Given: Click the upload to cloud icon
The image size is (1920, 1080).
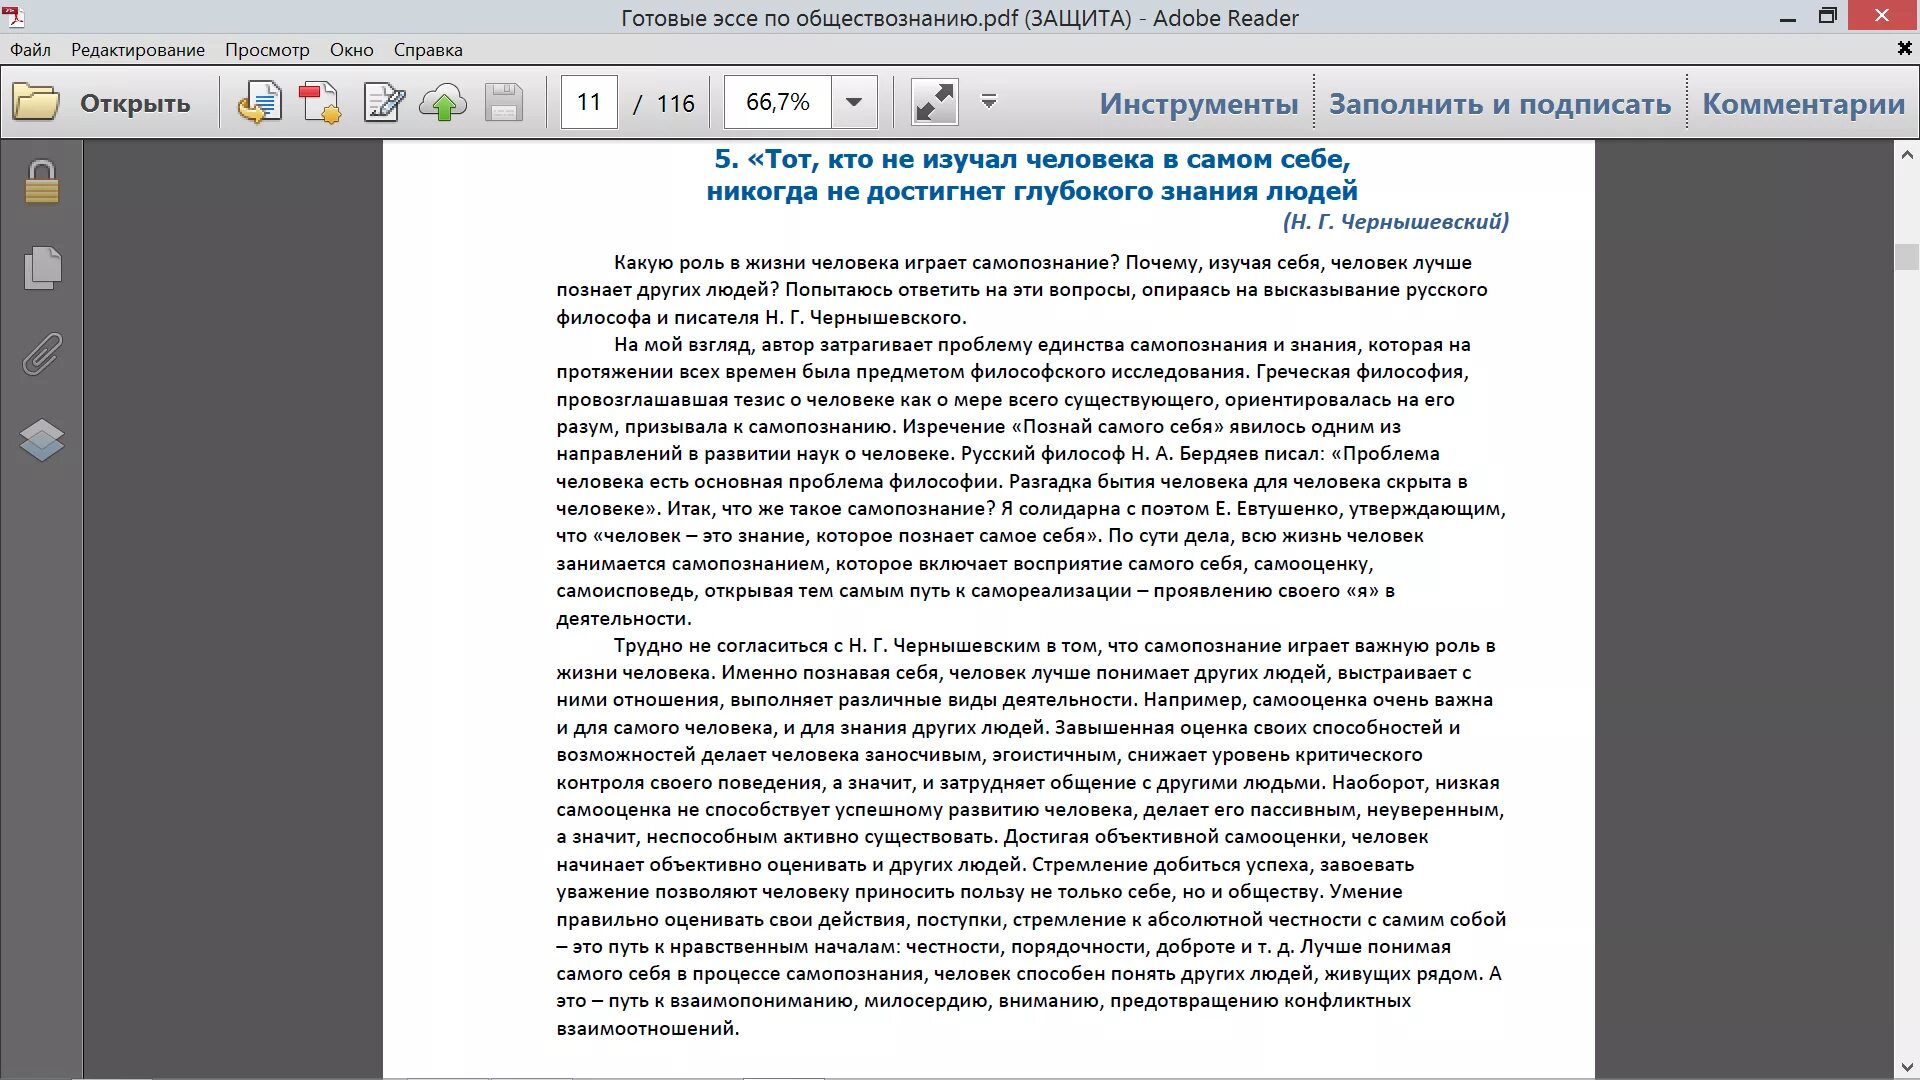Looking at the screenshot, I should [443, 103].
